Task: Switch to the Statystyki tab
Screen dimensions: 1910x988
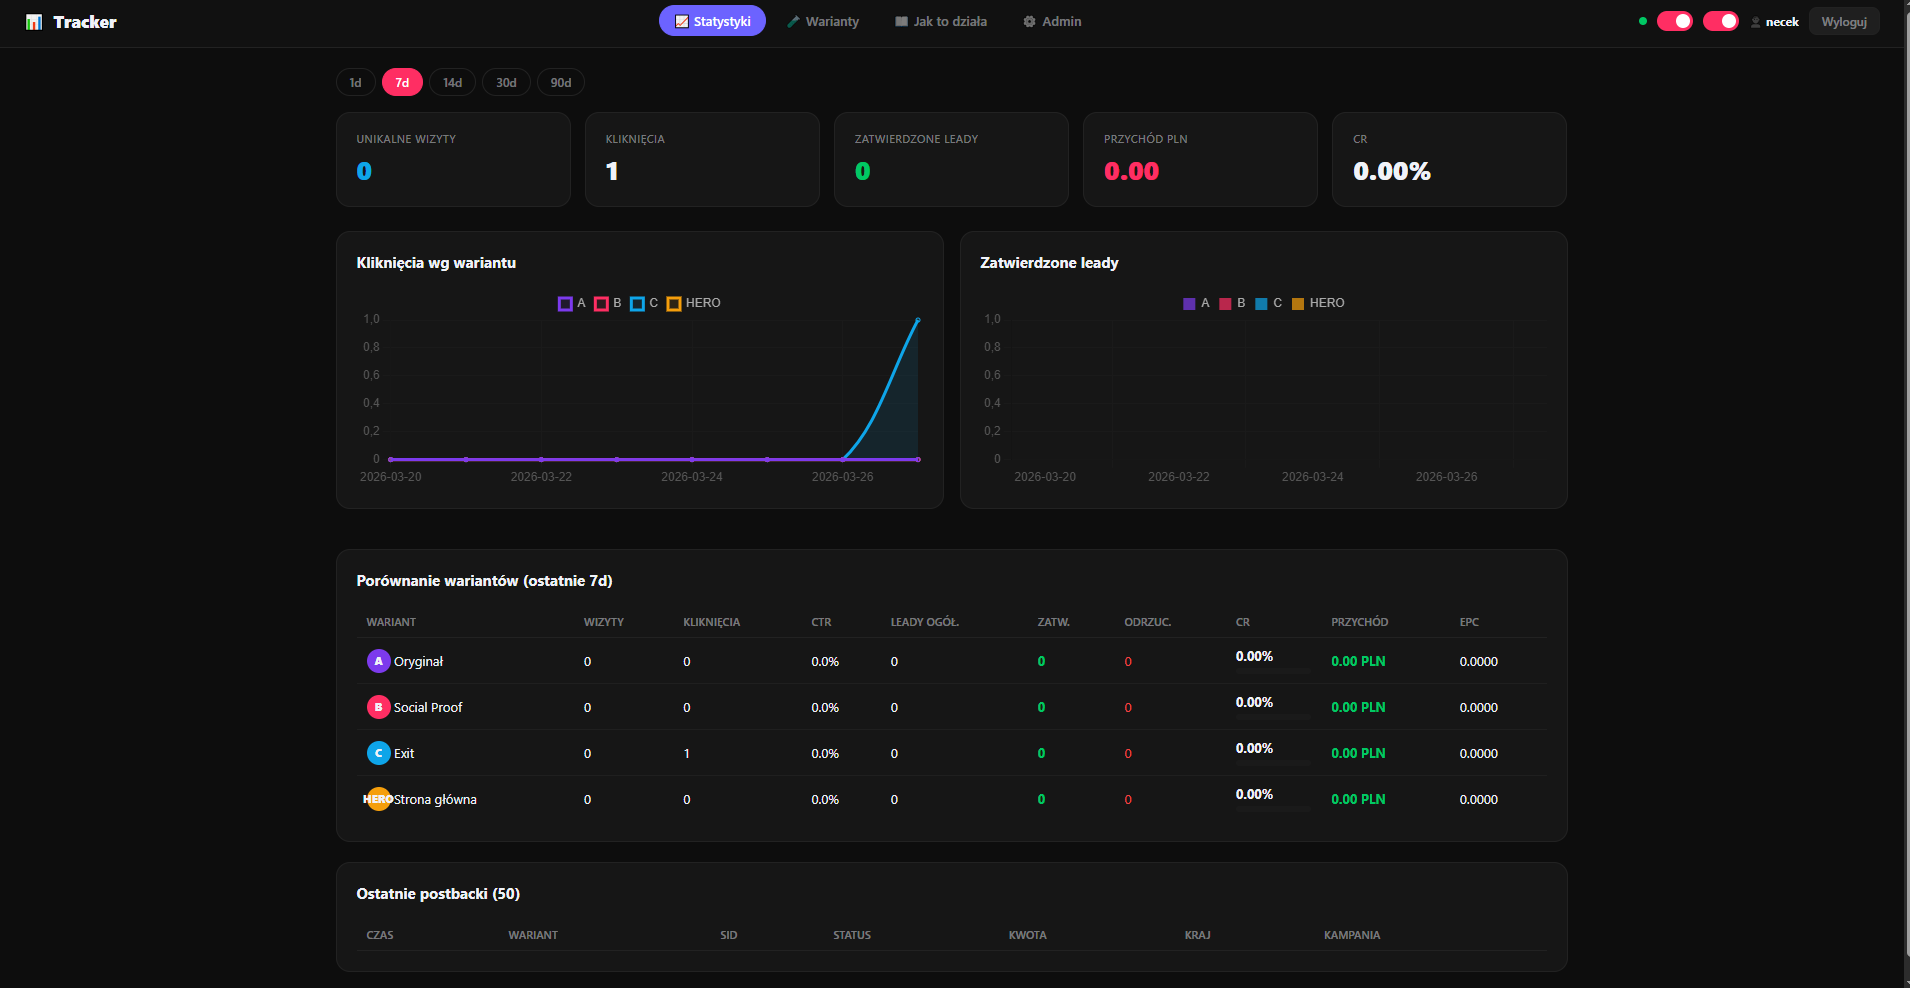Action: point(712,21)
